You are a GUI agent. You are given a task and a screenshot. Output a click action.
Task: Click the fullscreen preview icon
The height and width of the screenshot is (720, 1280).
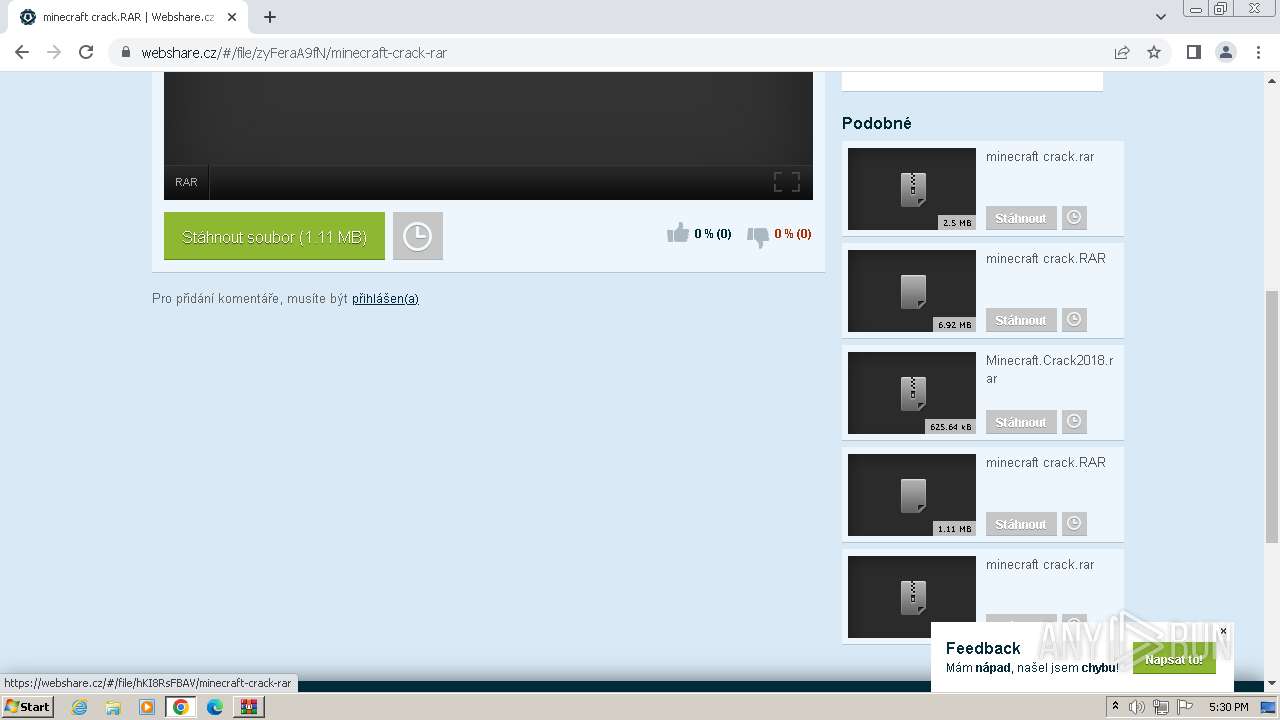pyautogui.click(x=787, y=182)
